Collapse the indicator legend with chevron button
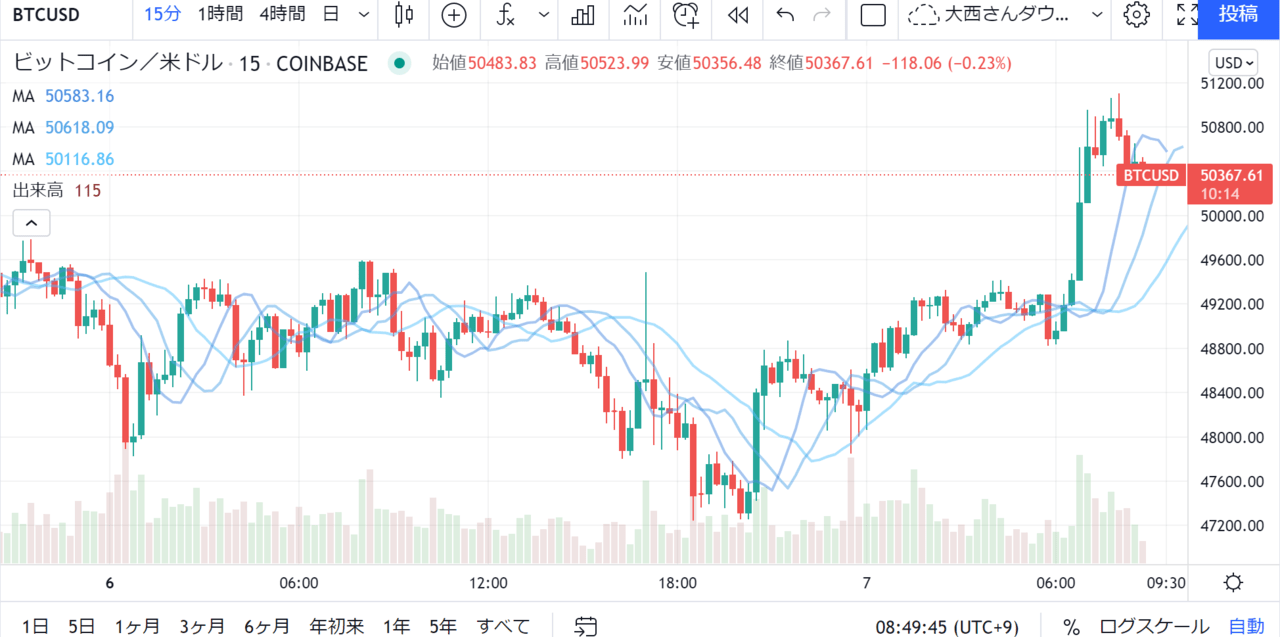The width and height of the screenshot is (1280, 637). (x=31, y=223)
